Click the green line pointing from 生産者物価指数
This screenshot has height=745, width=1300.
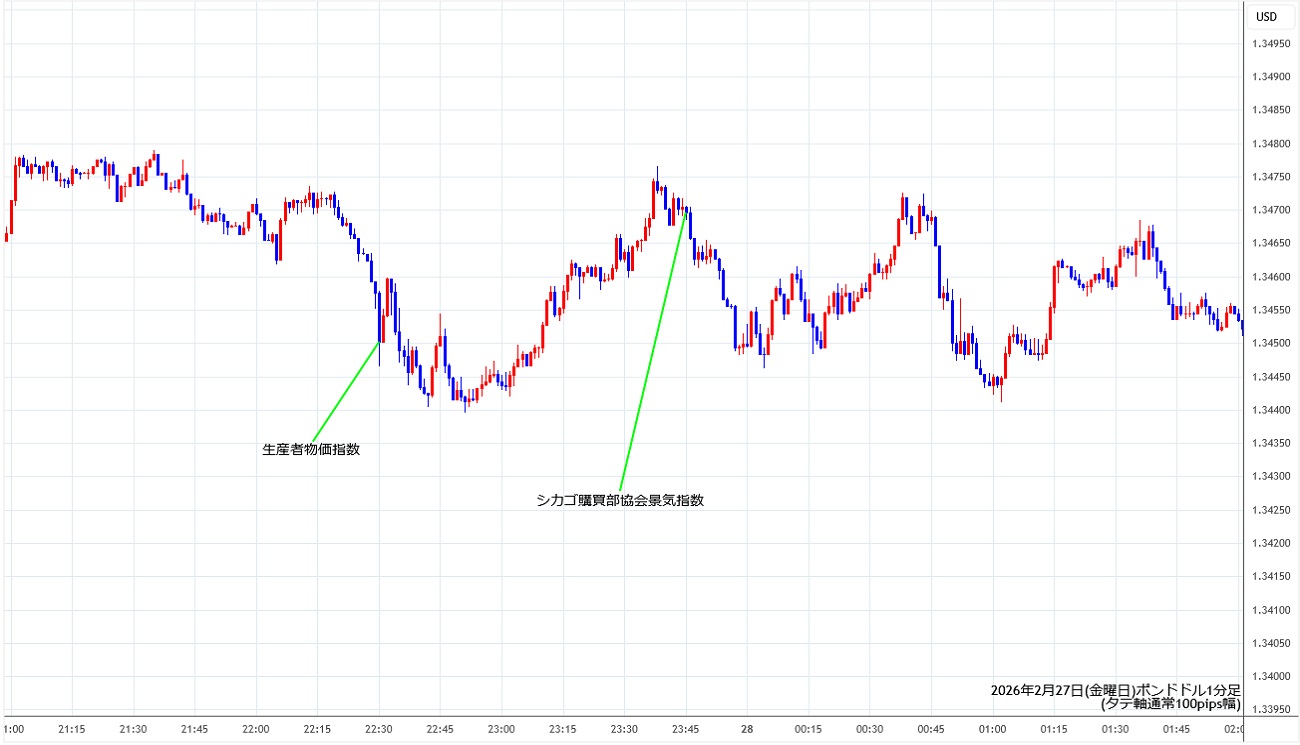point(346,394)
